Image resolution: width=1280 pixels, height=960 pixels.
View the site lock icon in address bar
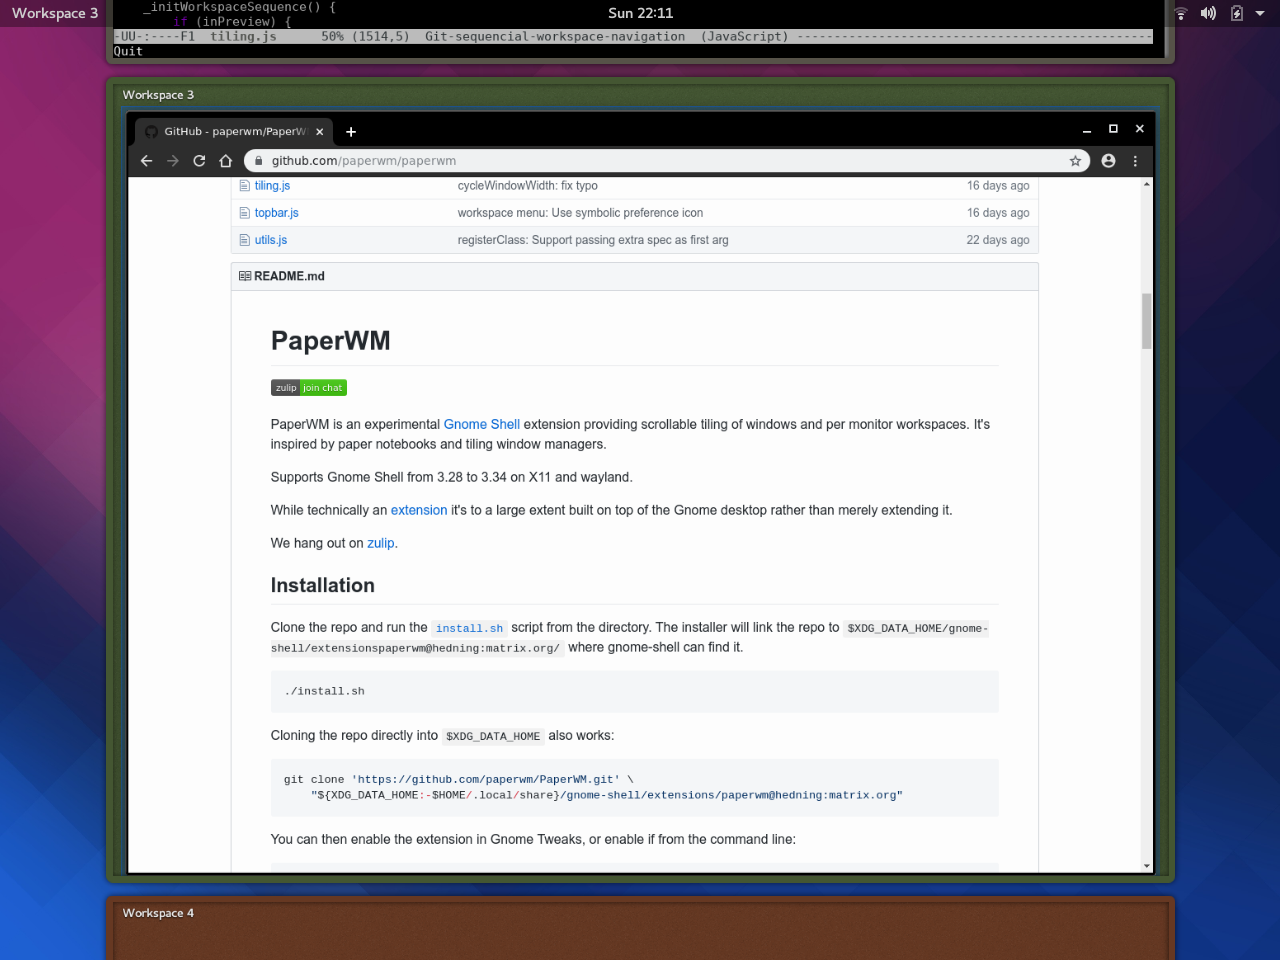(x=259, y=161)
